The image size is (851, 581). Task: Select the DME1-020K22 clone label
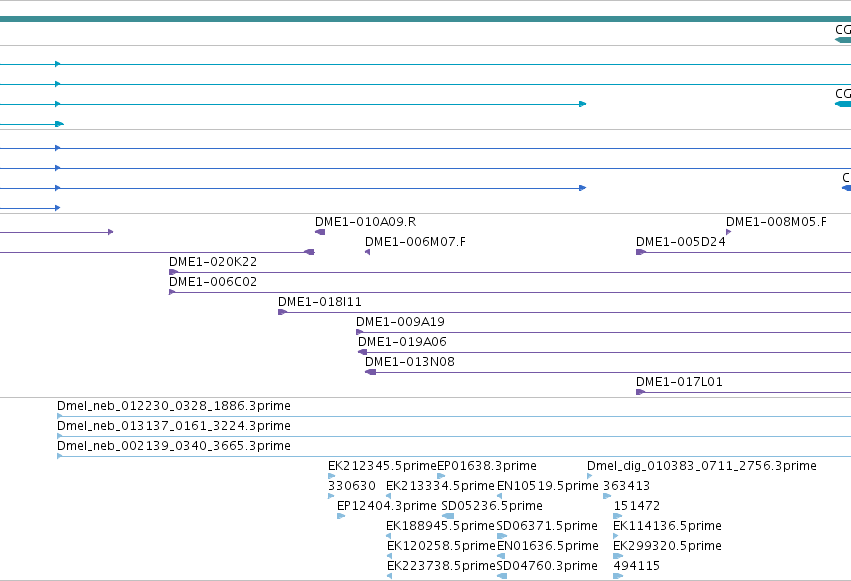click(x=213, y=262)
